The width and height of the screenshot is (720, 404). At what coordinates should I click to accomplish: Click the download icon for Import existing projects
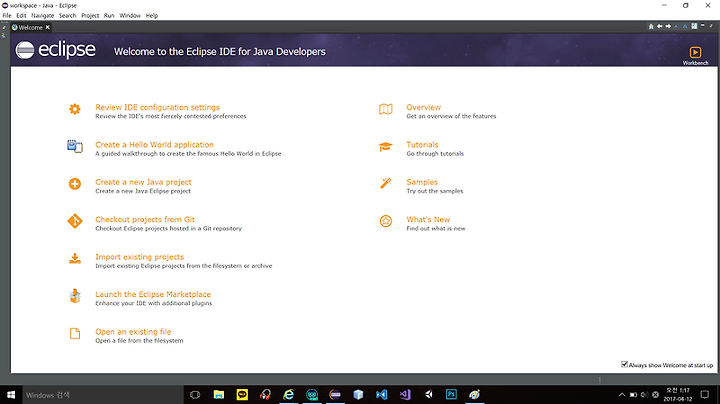pos(74,259)
